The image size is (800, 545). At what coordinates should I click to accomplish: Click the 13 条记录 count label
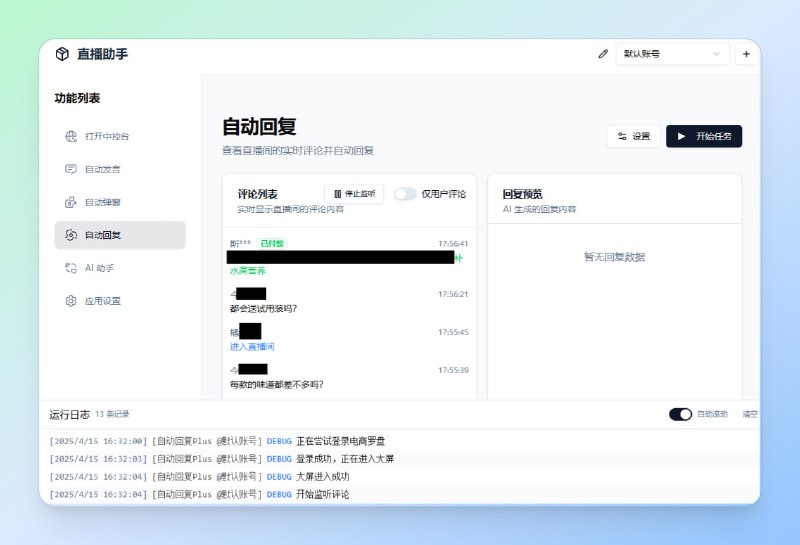(112, 414)
